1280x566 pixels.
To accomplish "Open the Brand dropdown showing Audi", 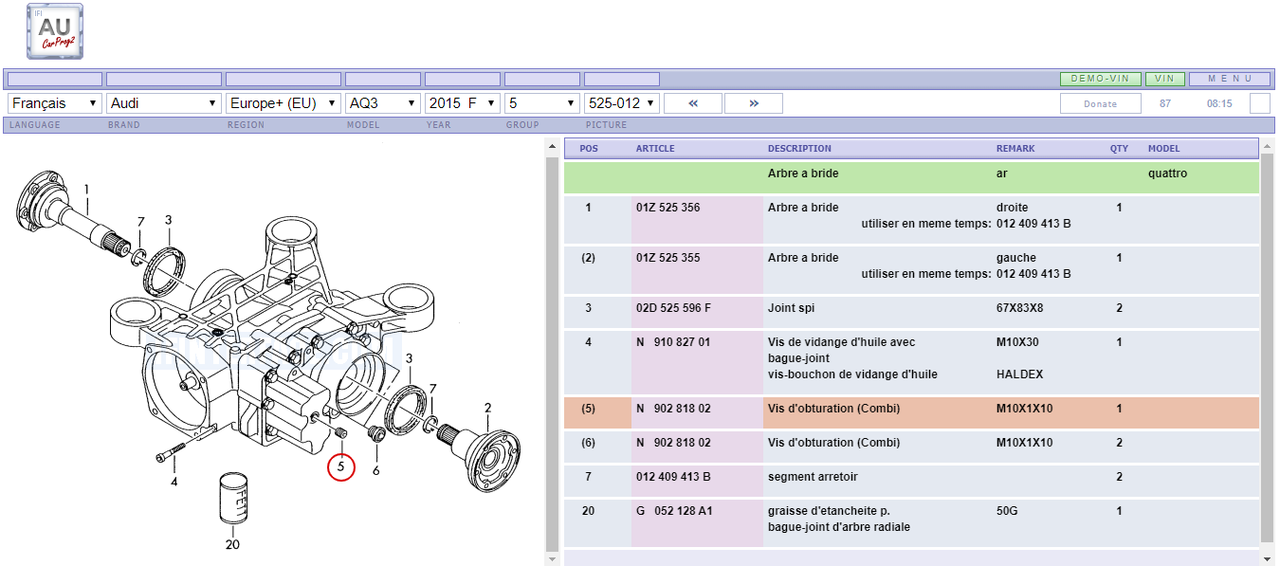I will (x=164, y=103).
